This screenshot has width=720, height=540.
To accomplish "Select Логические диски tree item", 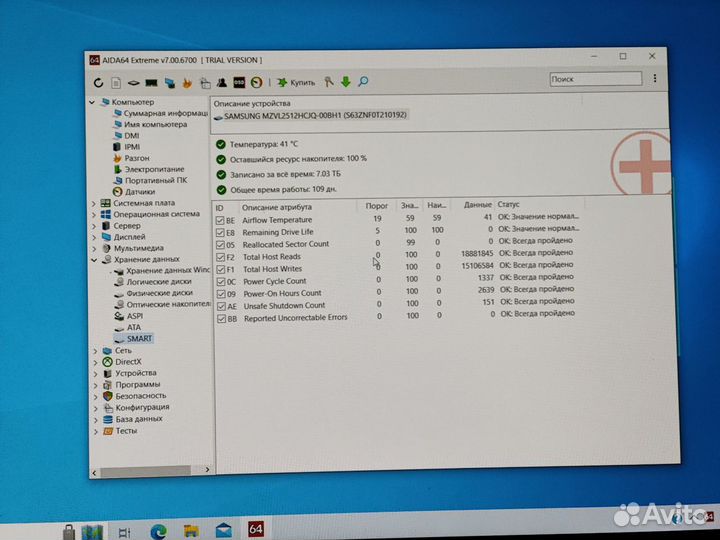I will 153,282.
